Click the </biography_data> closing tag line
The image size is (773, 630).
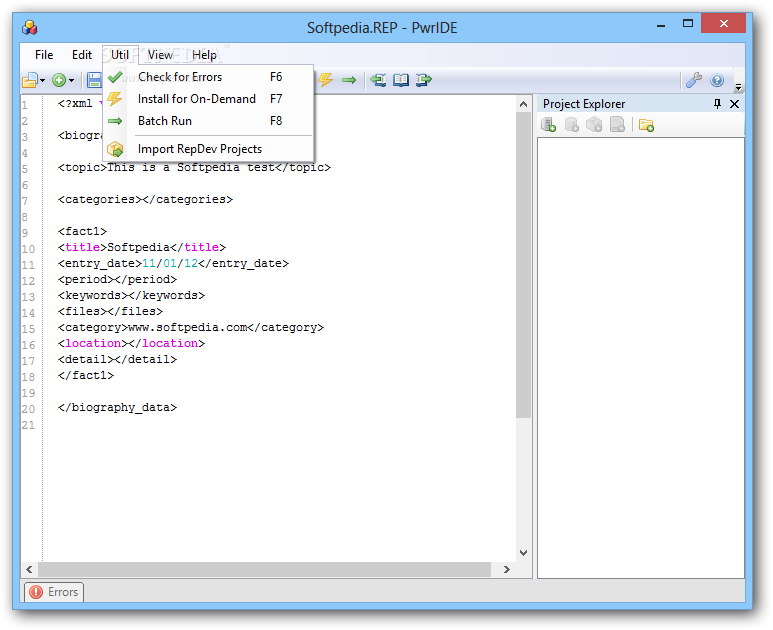(117, 408)
